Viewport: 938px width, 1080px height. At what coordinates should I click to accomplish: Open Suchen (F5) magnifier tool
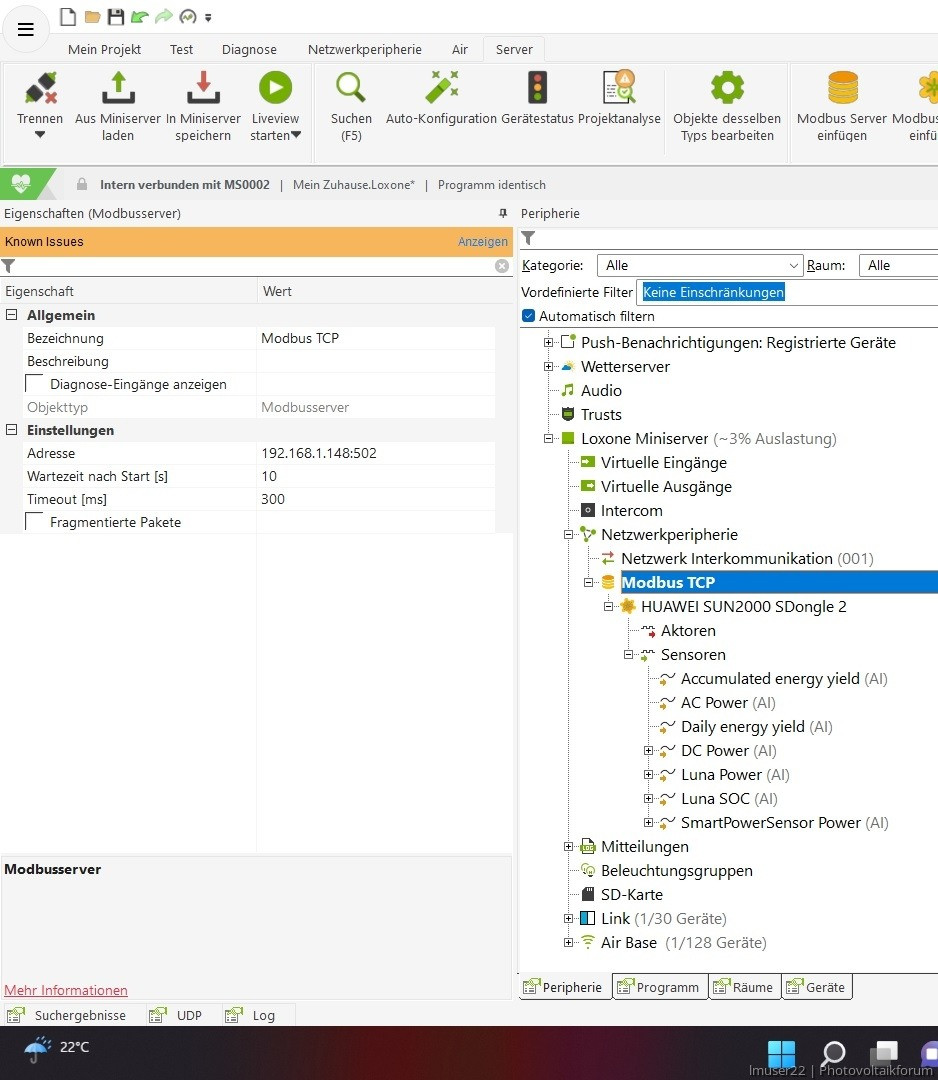tap(351, 106)
